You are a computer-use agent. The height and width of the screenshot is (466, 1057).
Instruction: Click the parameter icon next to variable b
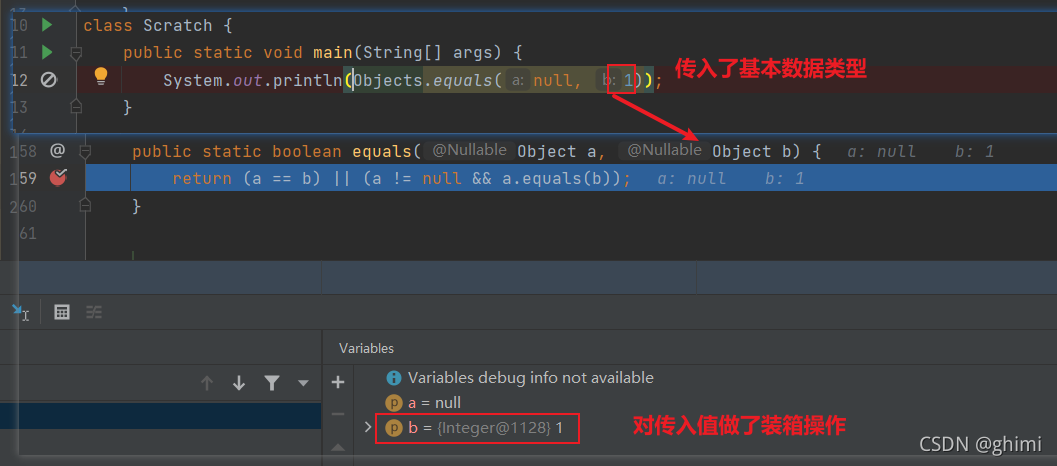[x=394, y=428]
